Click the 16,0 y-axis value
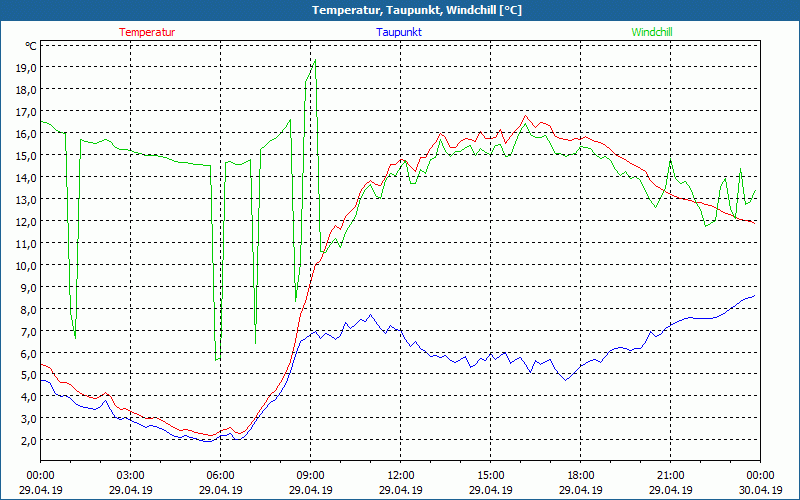This screenshot has height=500, width=800. click(x=27, y=133)
